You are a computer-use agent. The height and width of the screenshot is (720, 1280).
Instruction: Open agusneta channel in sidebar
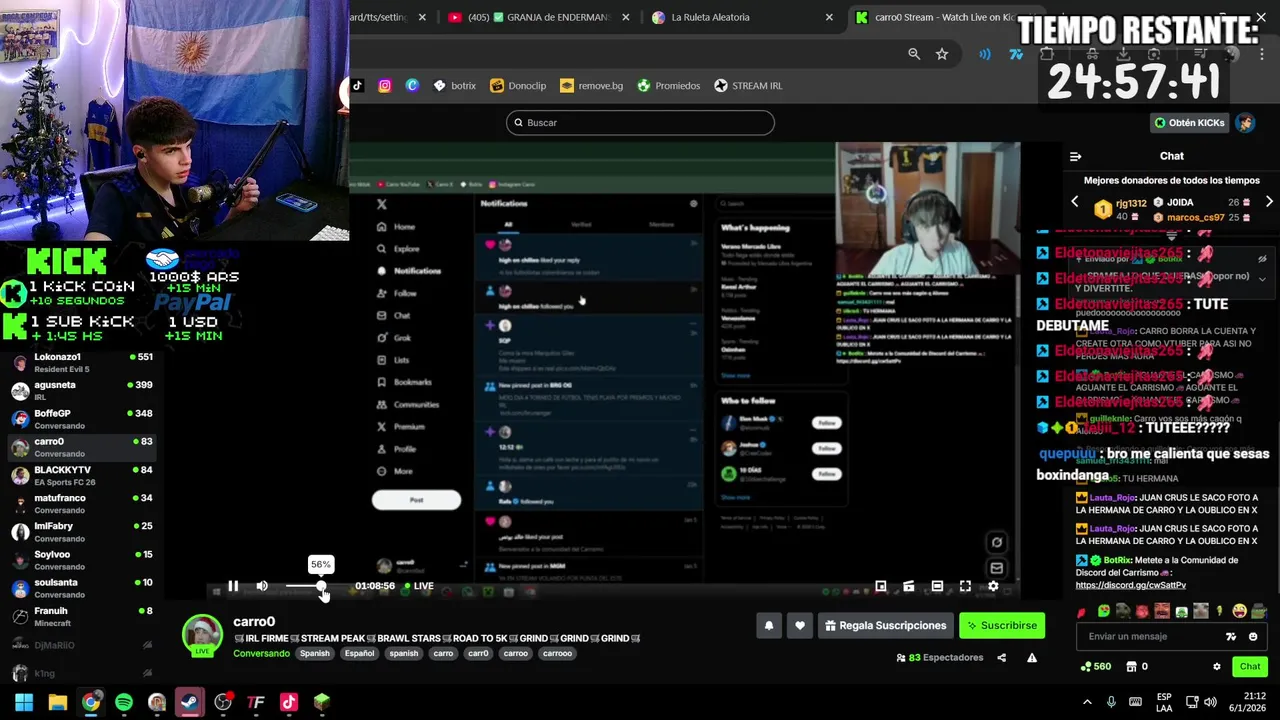(83, 390)
